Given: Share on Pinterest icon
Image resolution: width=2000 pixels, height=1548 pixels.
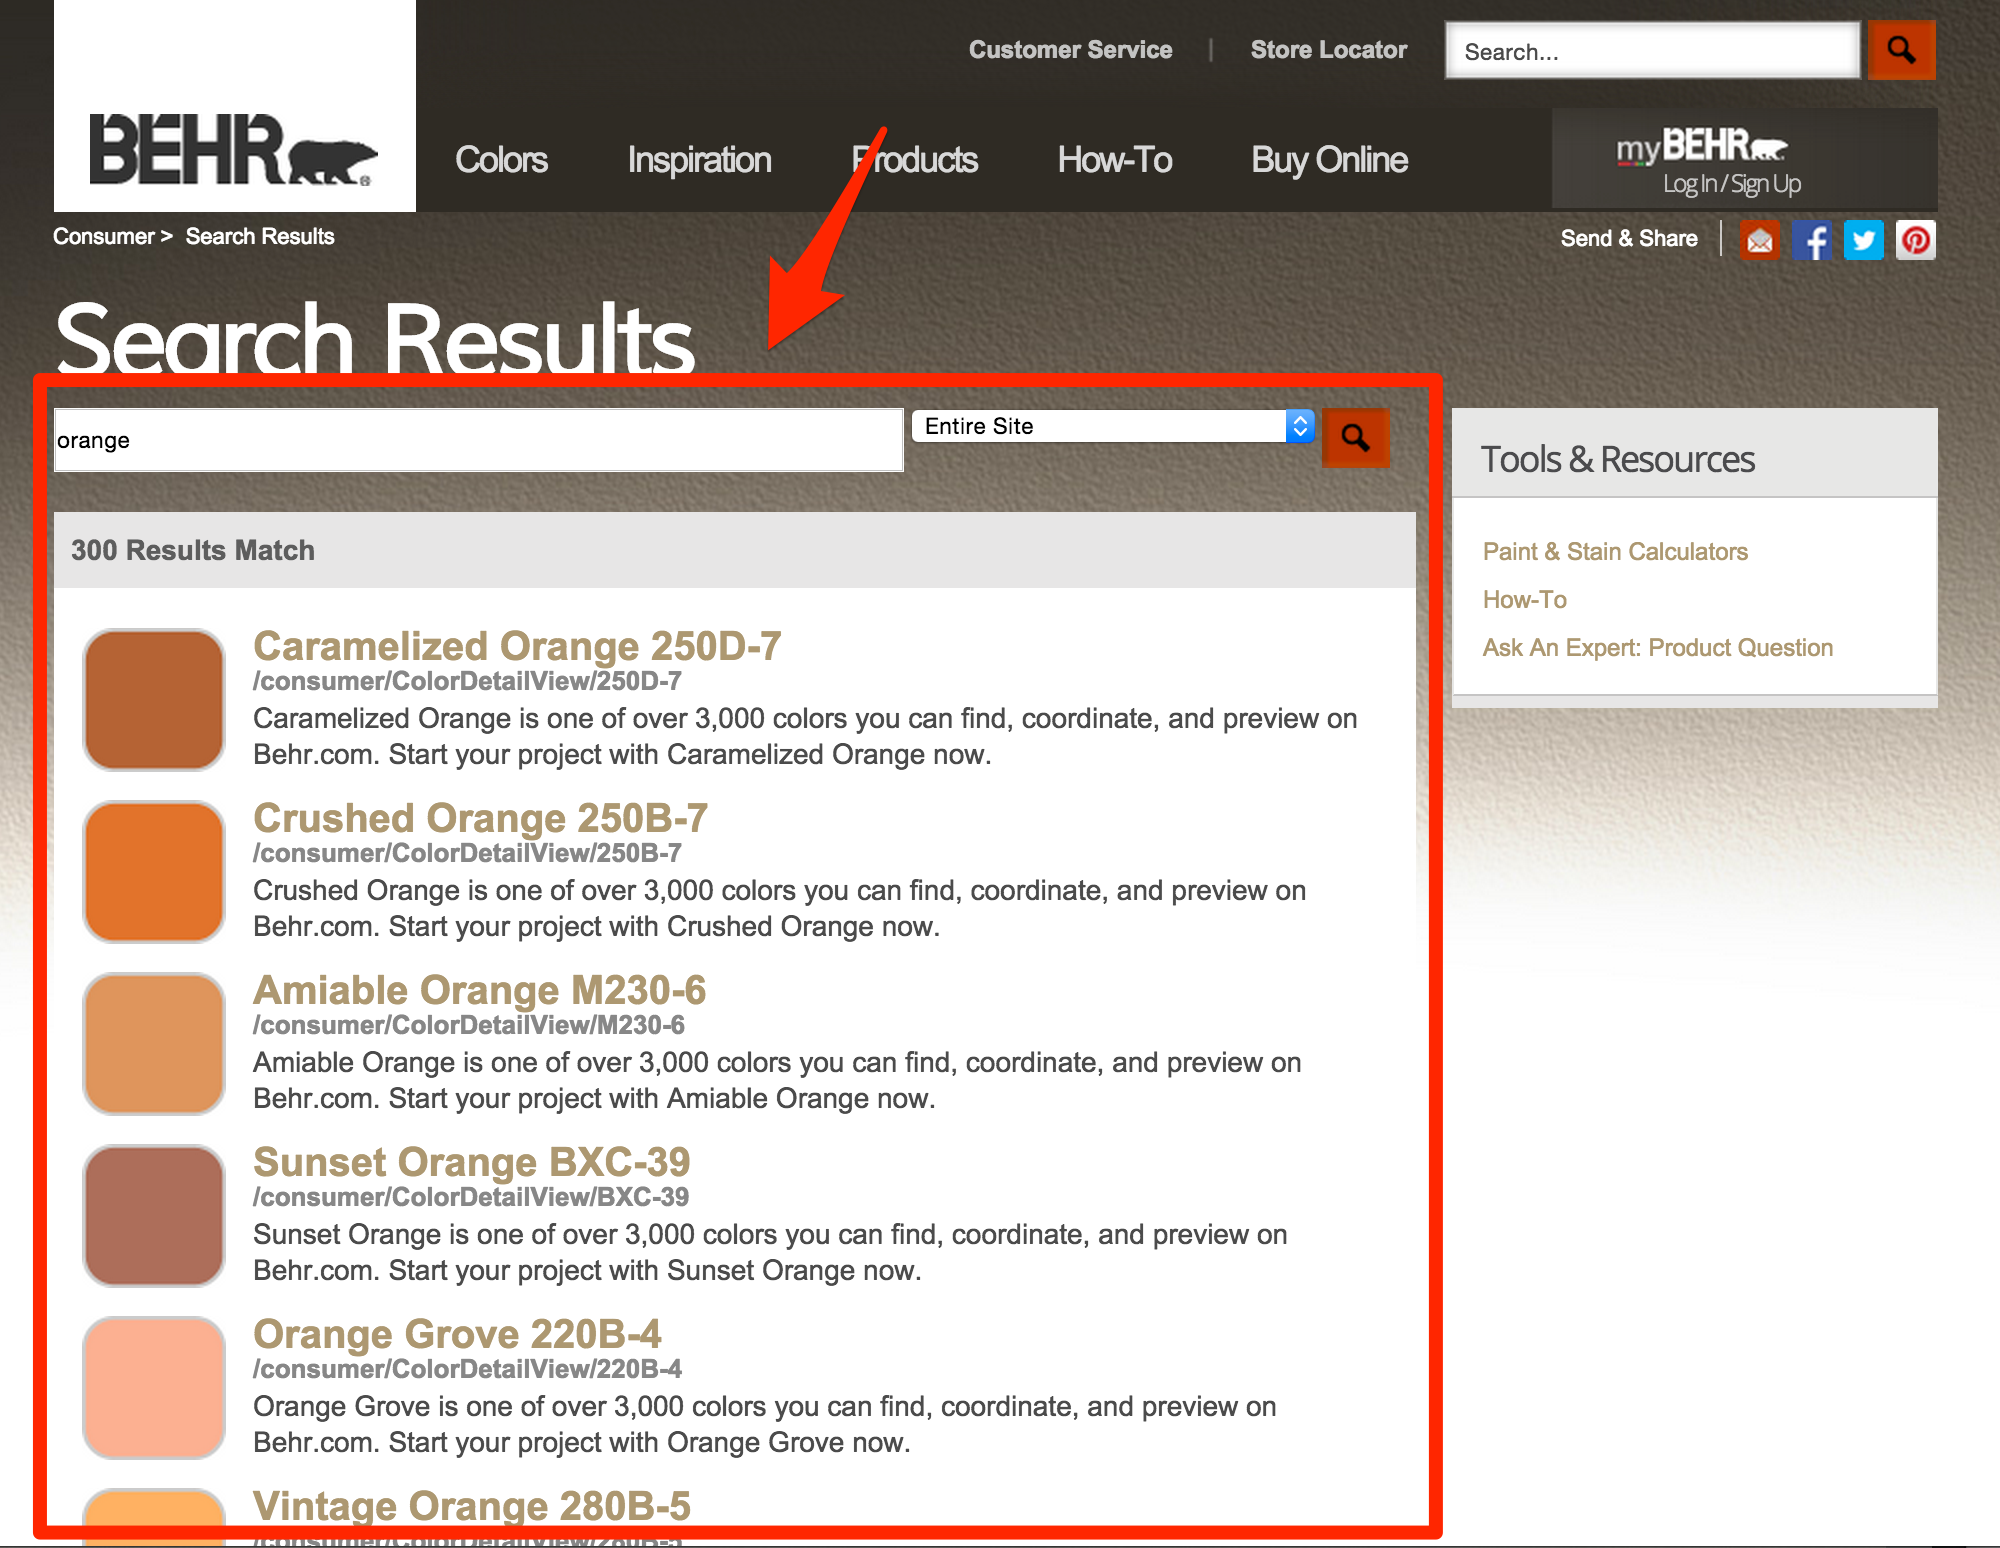Looking at the screenshot, I should coord(1915,240).
